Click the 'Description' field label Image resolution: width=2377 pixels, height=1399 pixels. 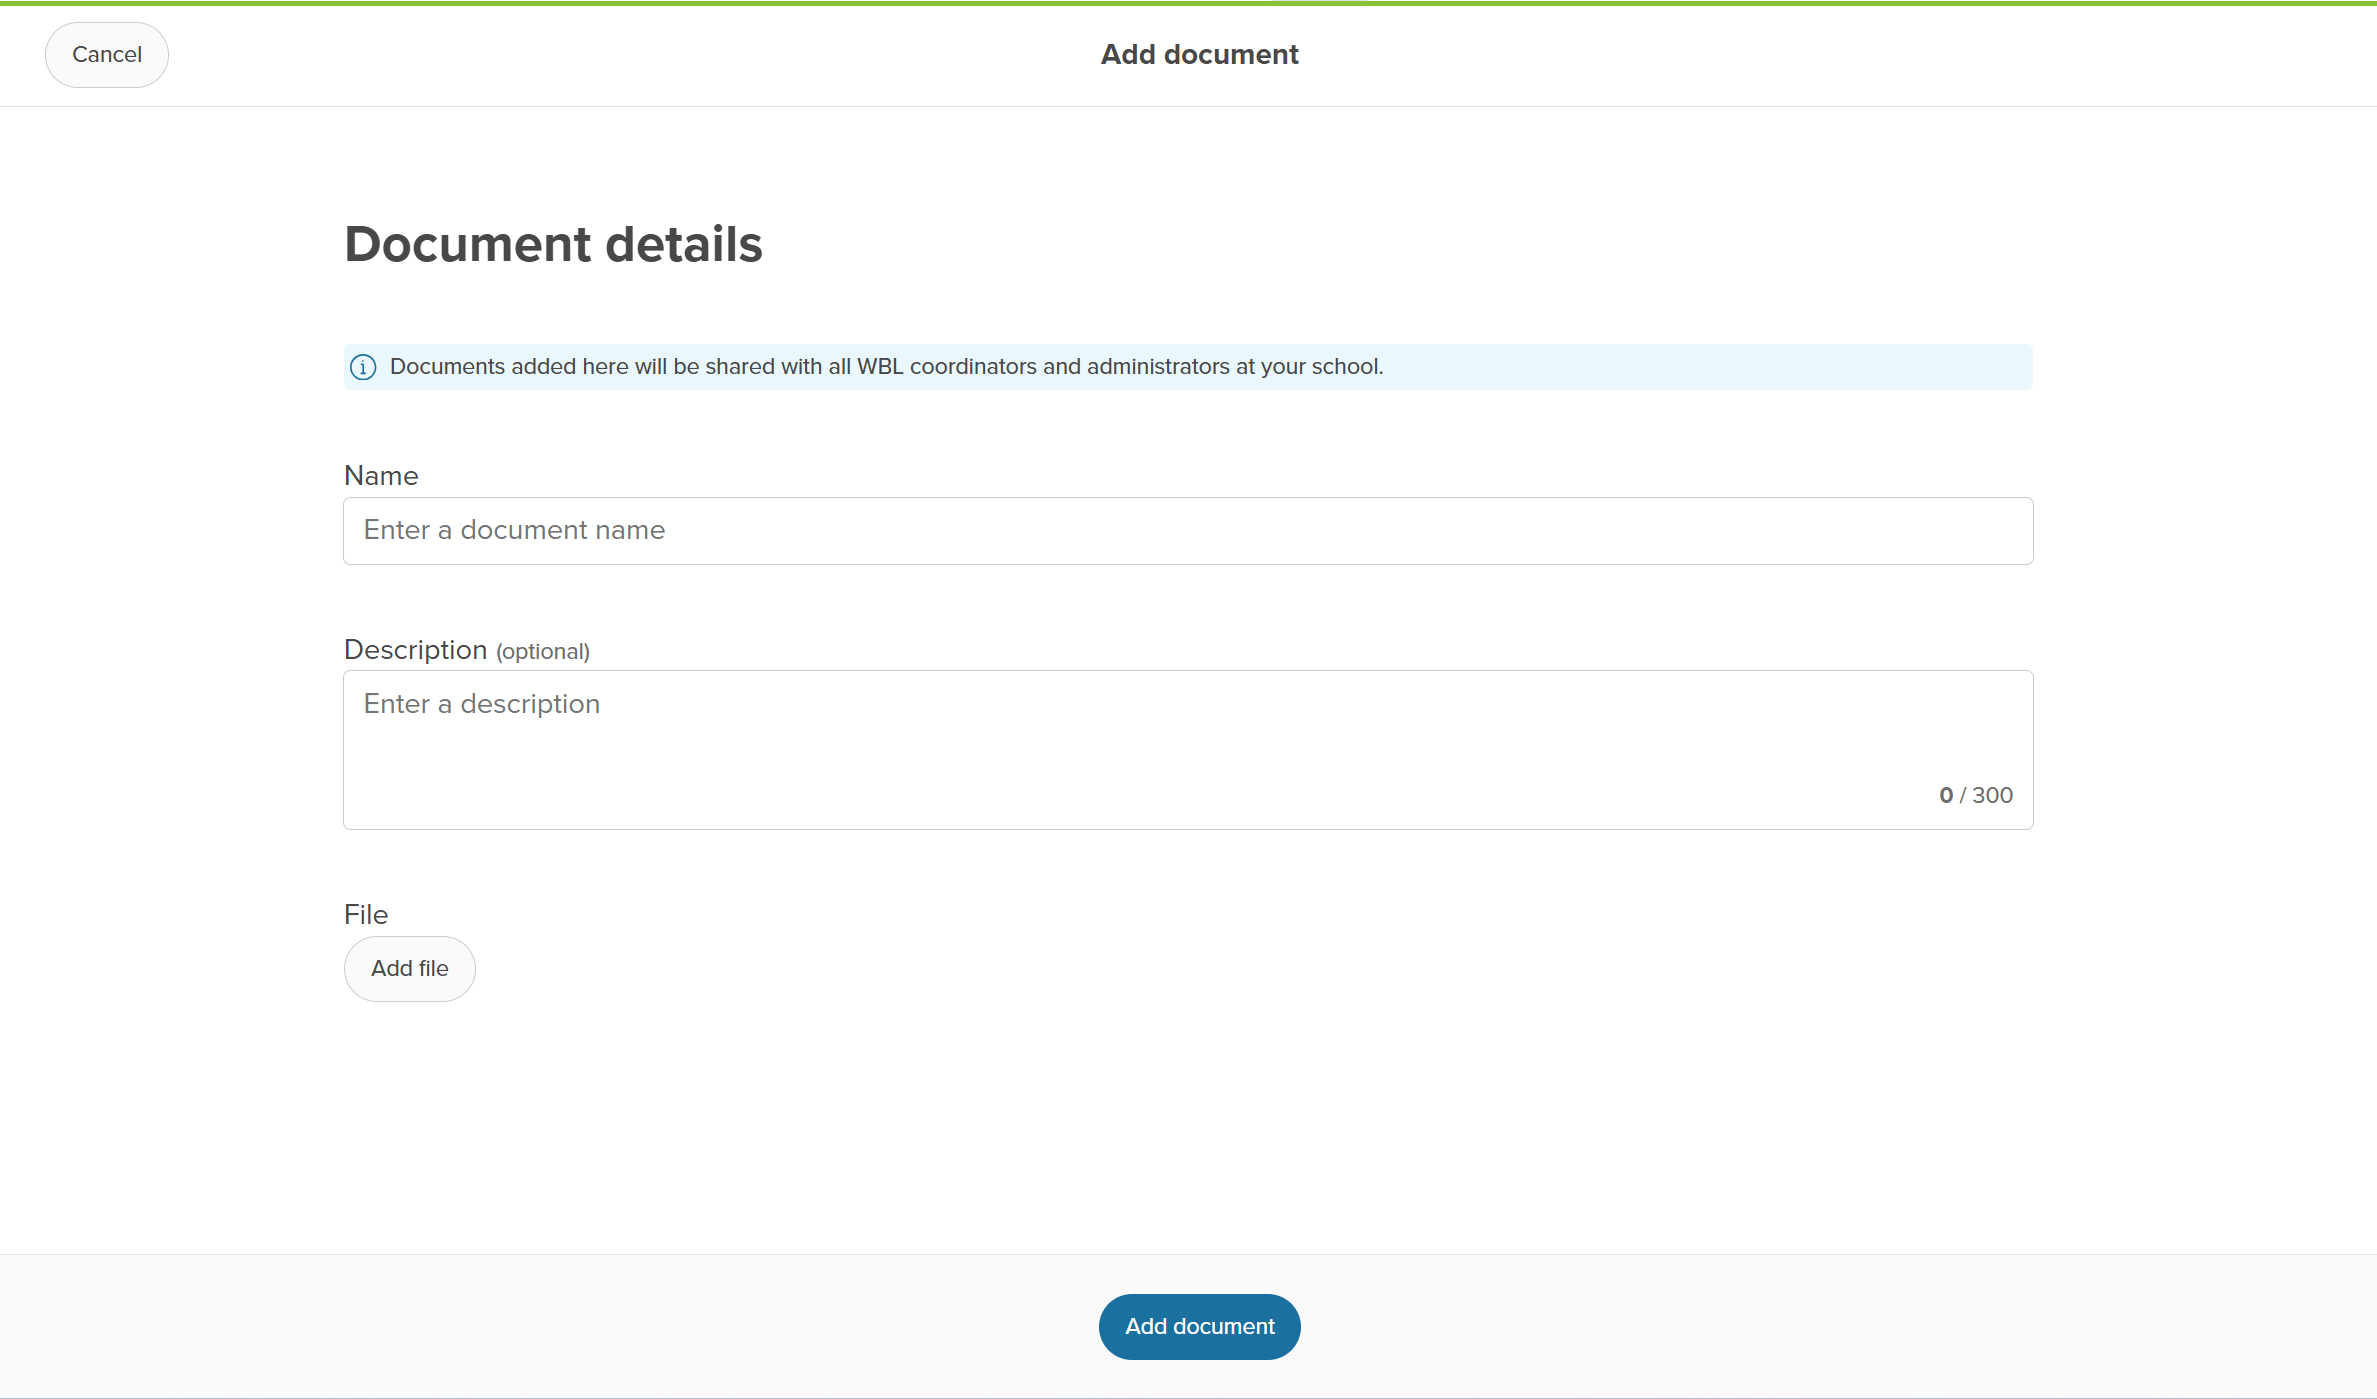tap(415, 650)
